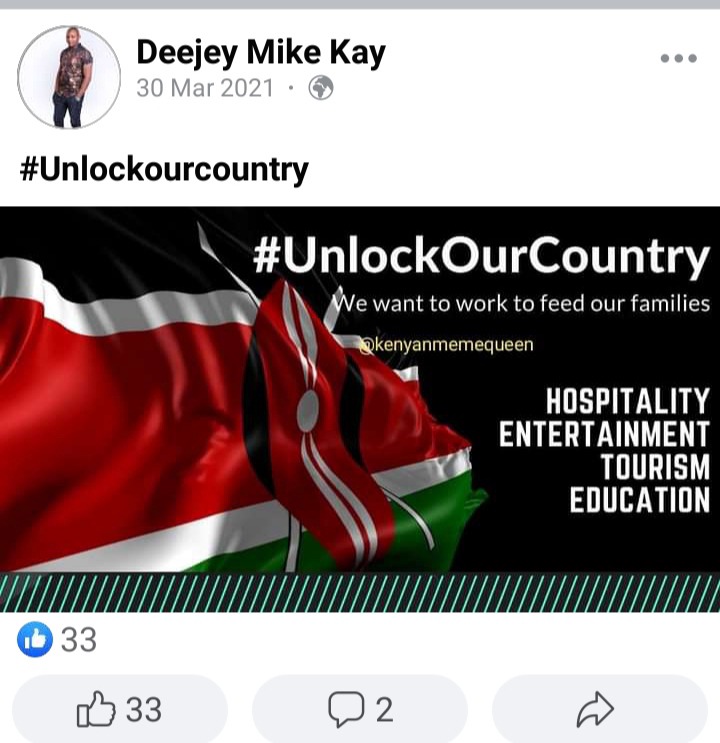The height and width of the screenshot is (743, 720).
Task: Open Deejey Mike Kay's profile picture
Action: 69,77
